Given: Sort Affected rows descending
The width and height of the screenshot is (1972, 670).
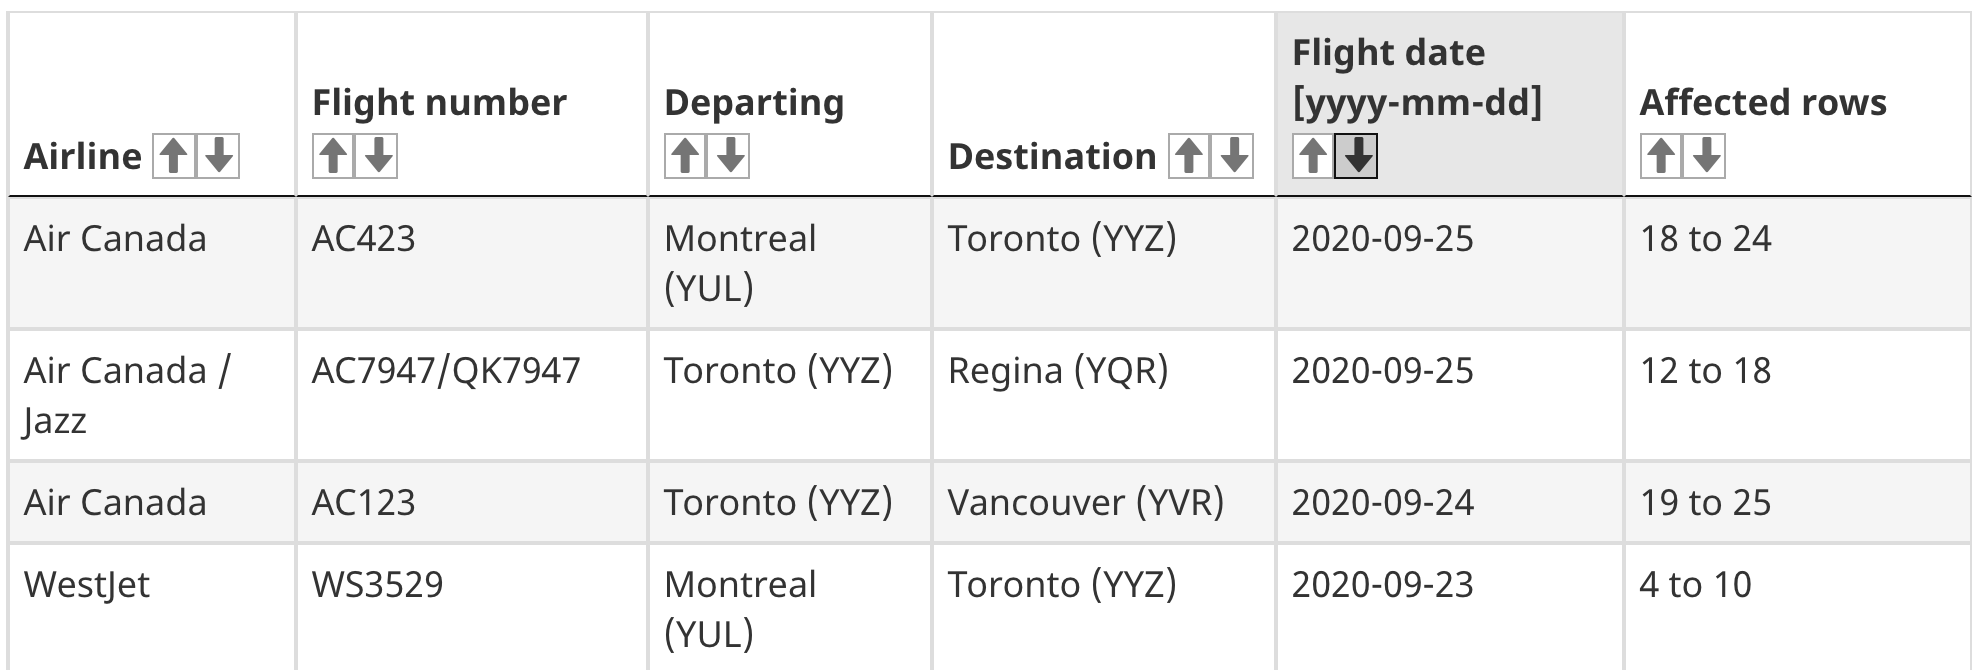Looking at the screenshot, I should [x=1706, y=156].
